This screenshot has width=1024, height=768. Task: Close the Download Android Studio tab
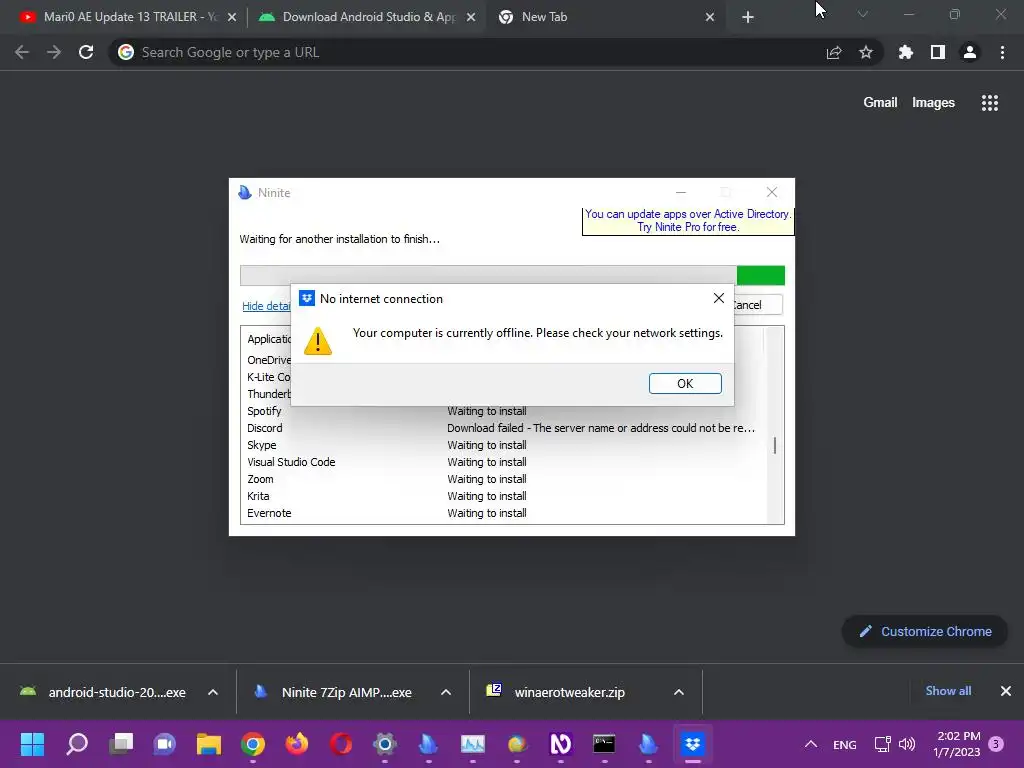(x=471, y=18)
